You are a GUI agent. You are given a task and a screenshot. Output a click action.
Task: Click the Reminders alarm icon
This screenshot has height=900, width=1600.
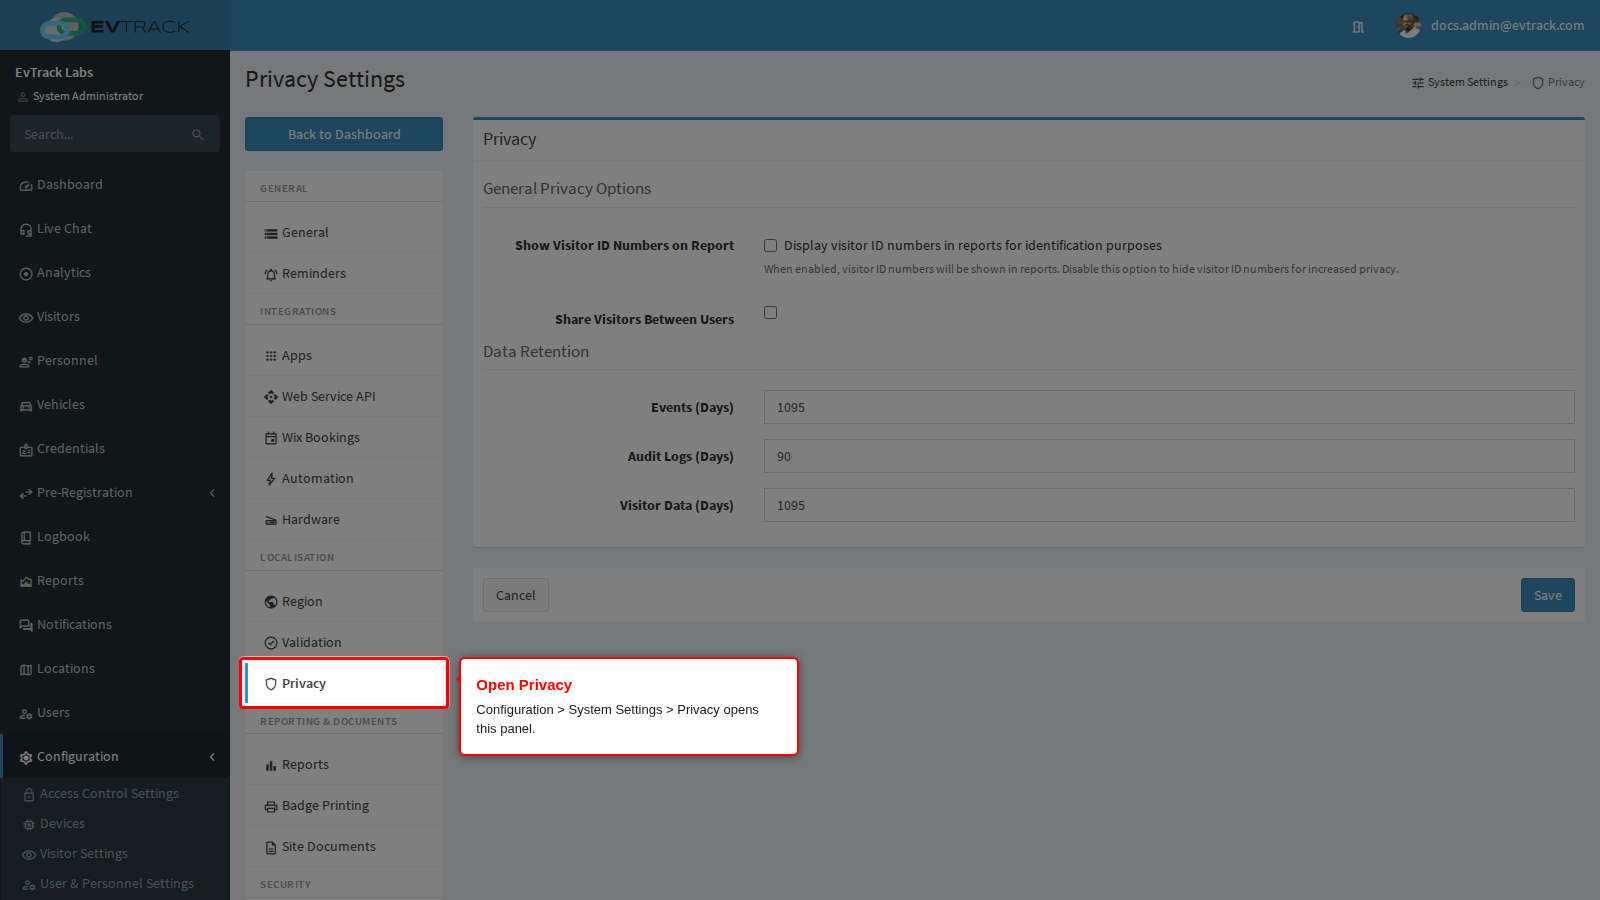[271, 274]
